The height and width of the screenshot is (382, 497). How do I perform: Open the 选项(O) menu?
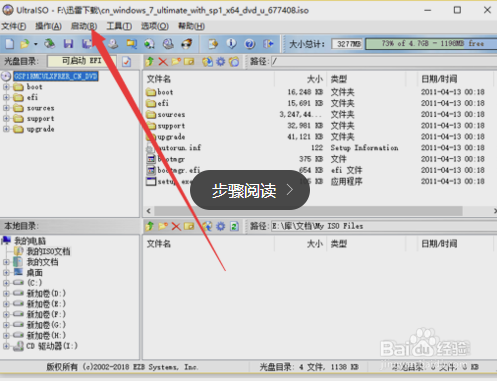[155, 26]
